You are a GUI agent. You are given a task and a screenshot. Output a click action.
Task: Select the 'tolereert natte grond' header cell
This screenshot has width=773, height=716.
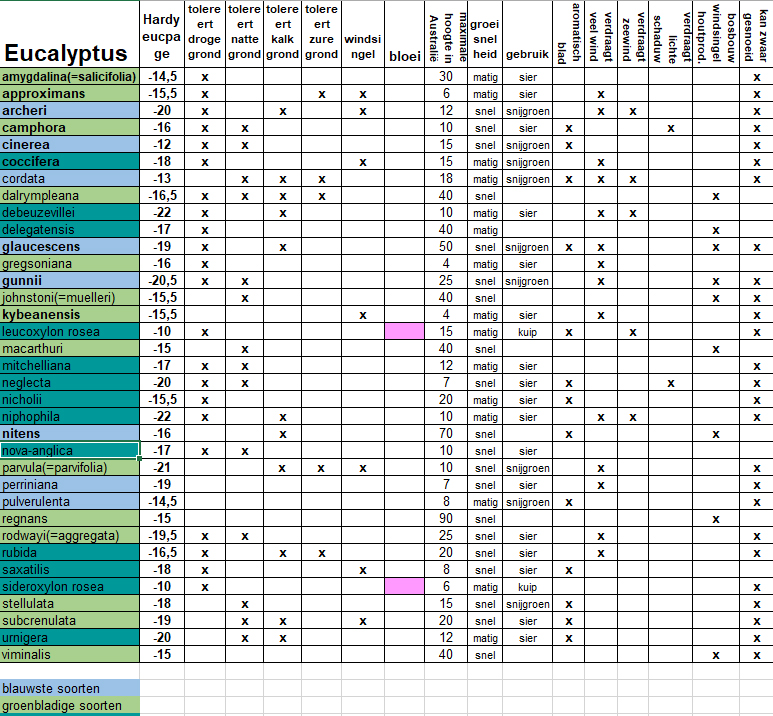pyautogui.click(x=244, y=34)
